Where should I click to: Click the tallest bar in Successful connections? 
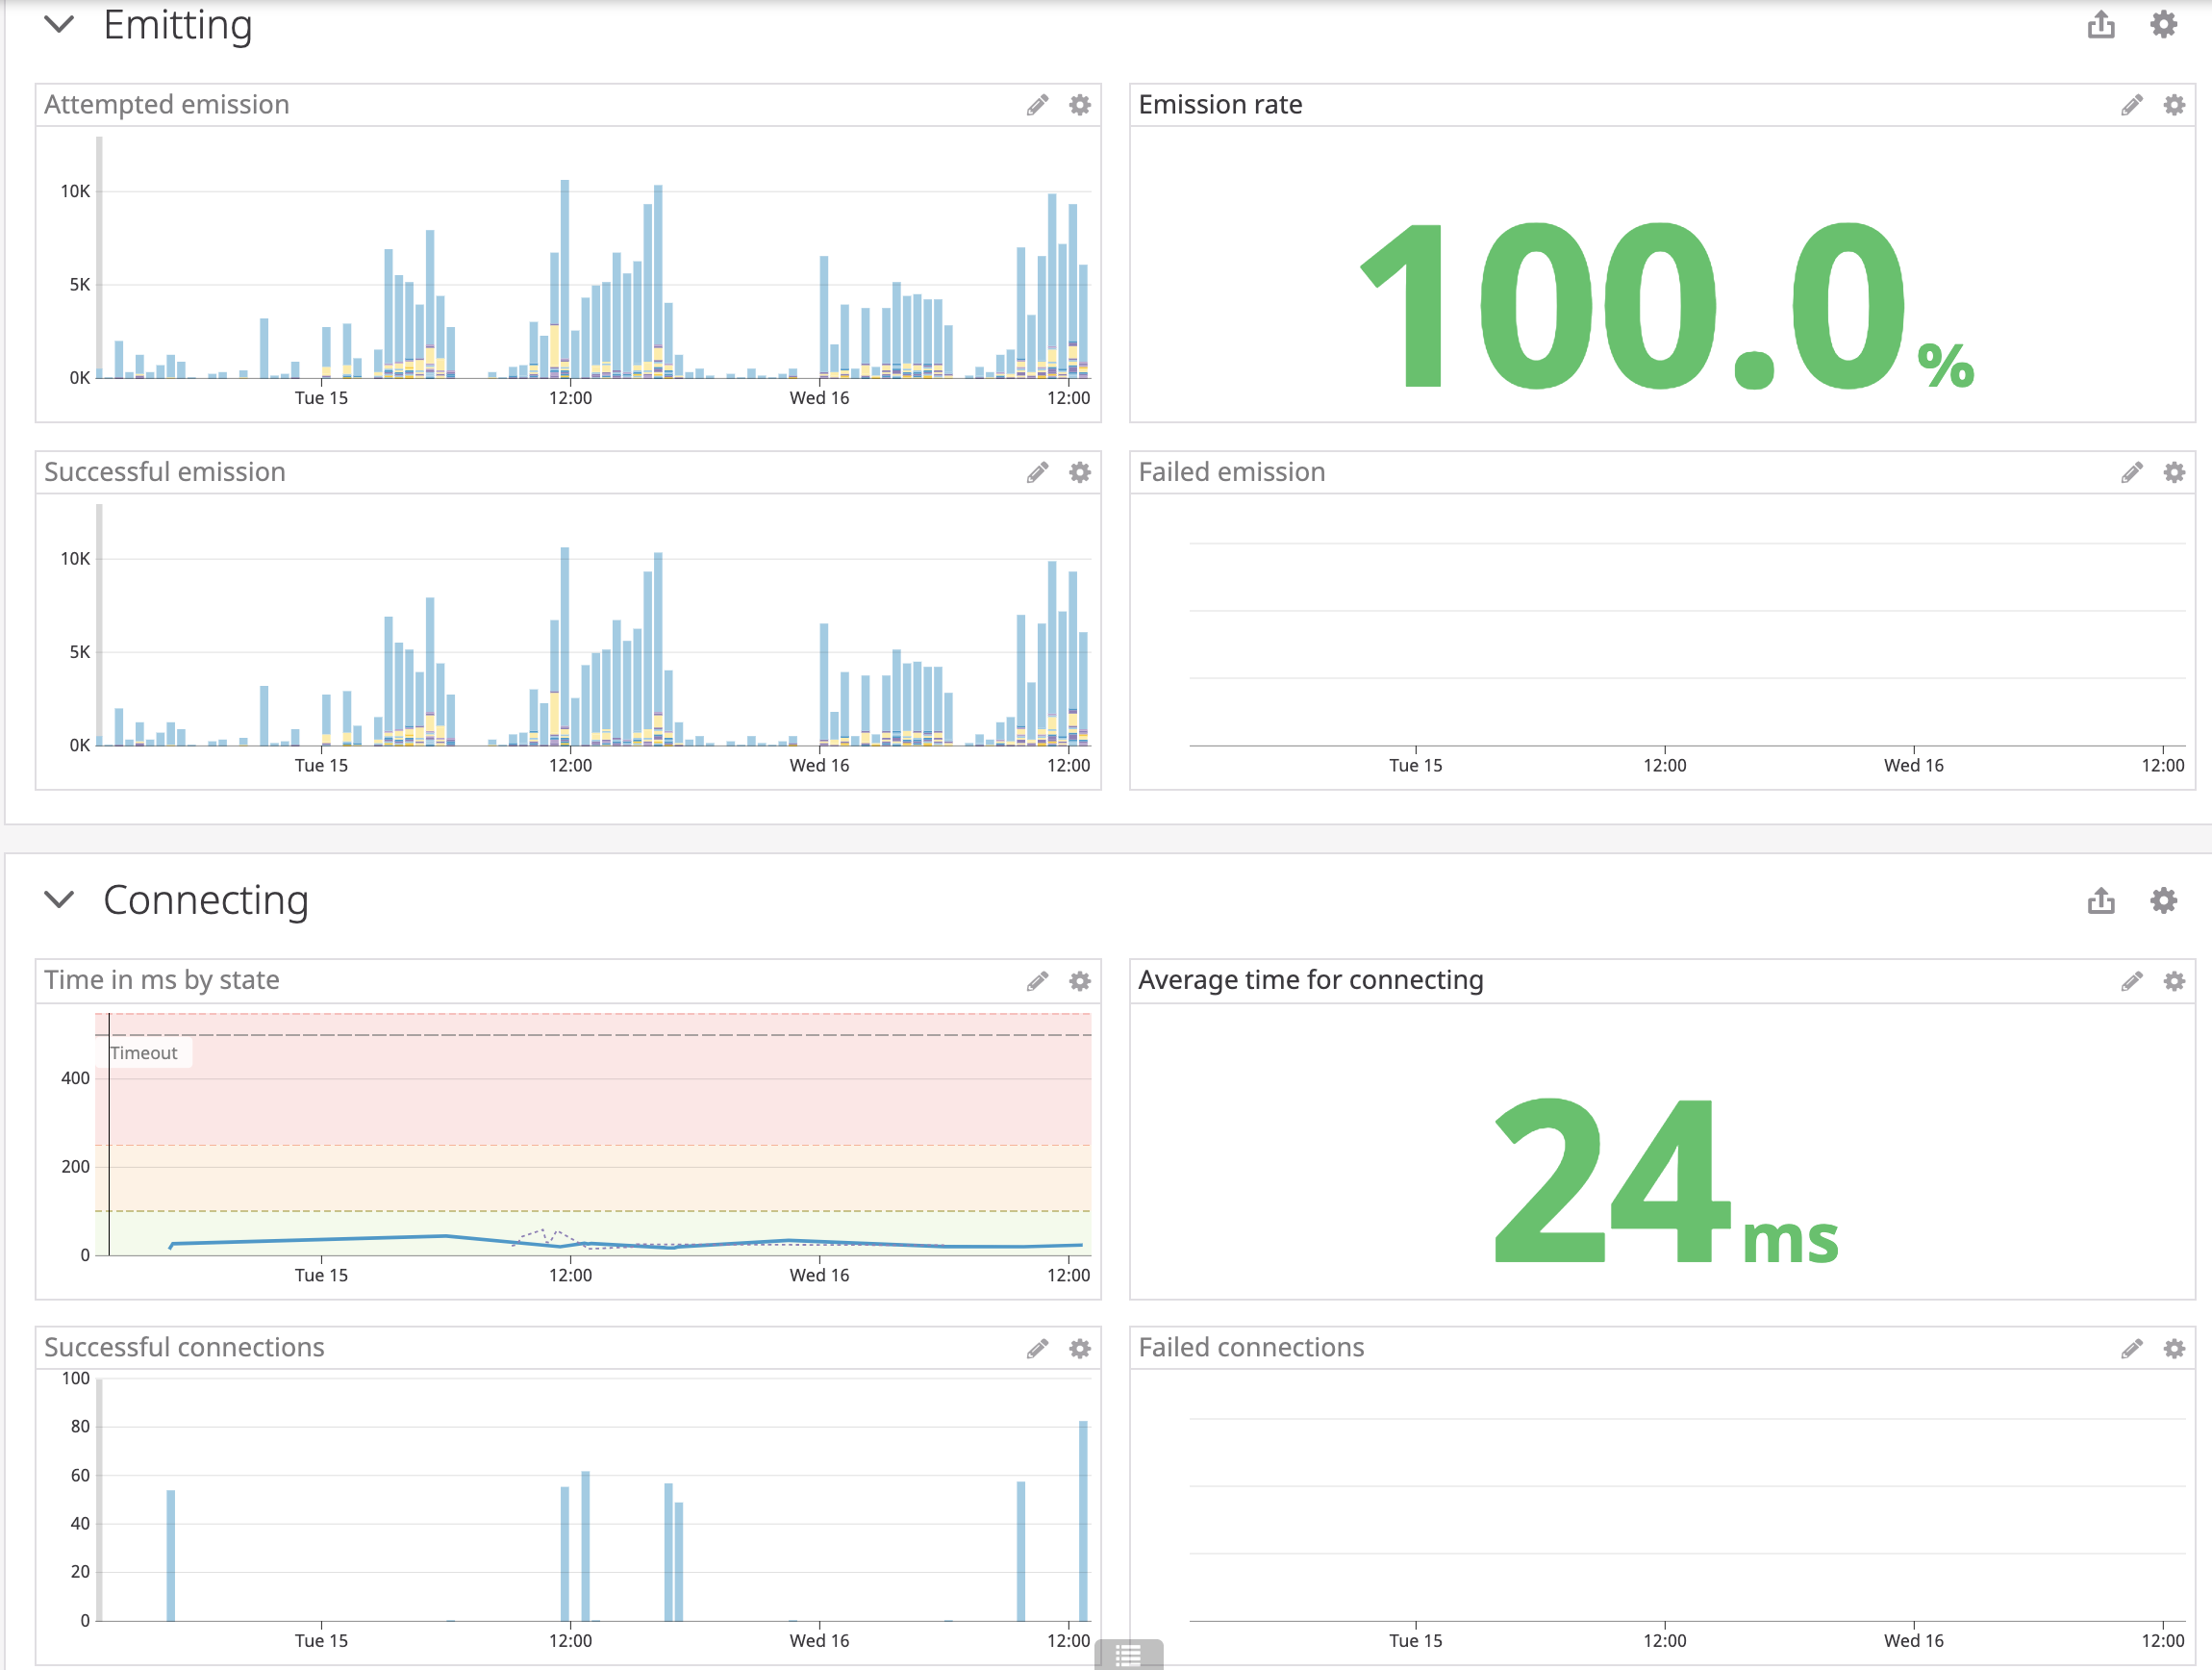(x=1083, y=1520)
